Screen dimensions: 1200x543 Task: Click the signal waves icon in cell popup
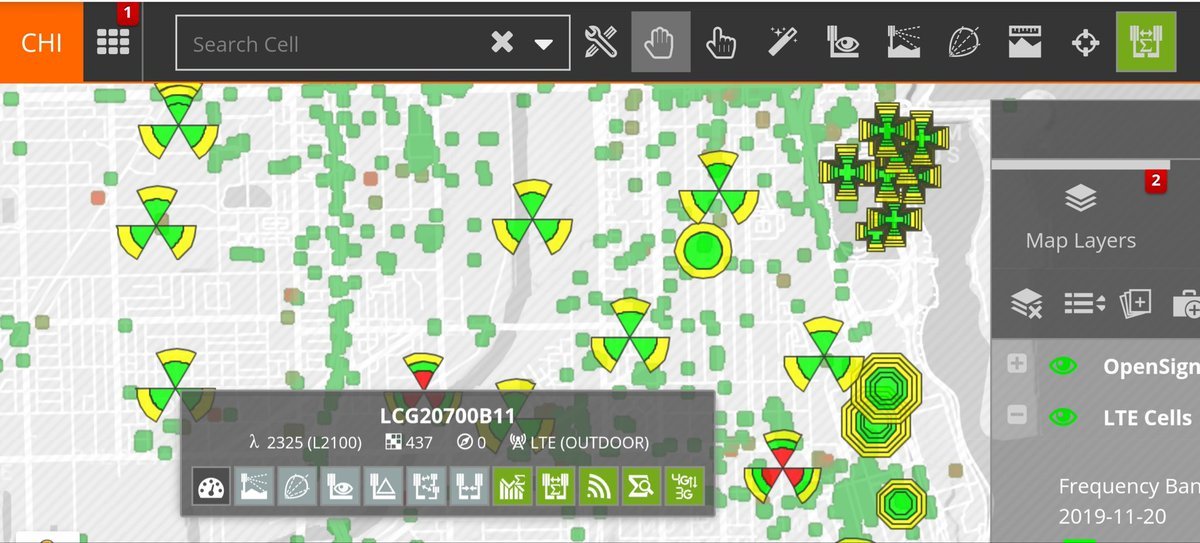click(x=599, y=487)
